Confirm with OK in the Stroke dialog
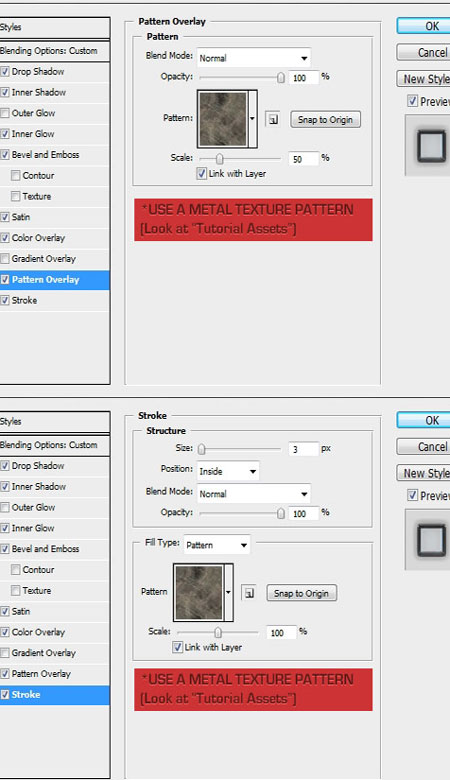The image size is (450, 780). pos(424,420)
